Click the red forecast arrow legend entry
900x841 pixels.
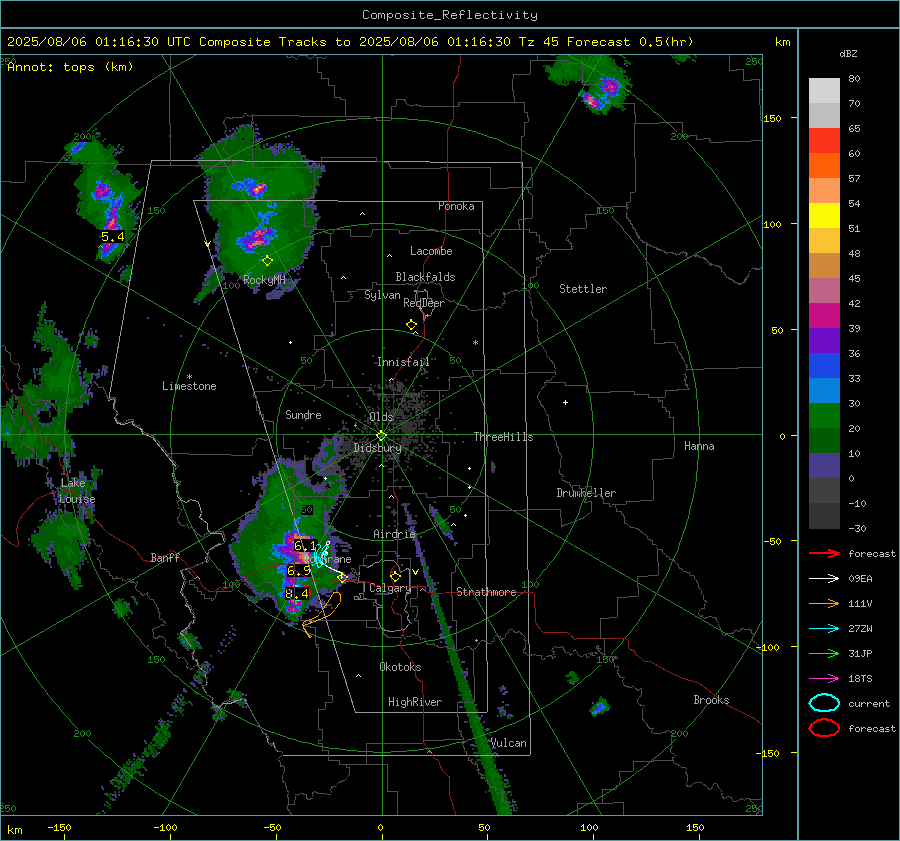click(824, 553)
